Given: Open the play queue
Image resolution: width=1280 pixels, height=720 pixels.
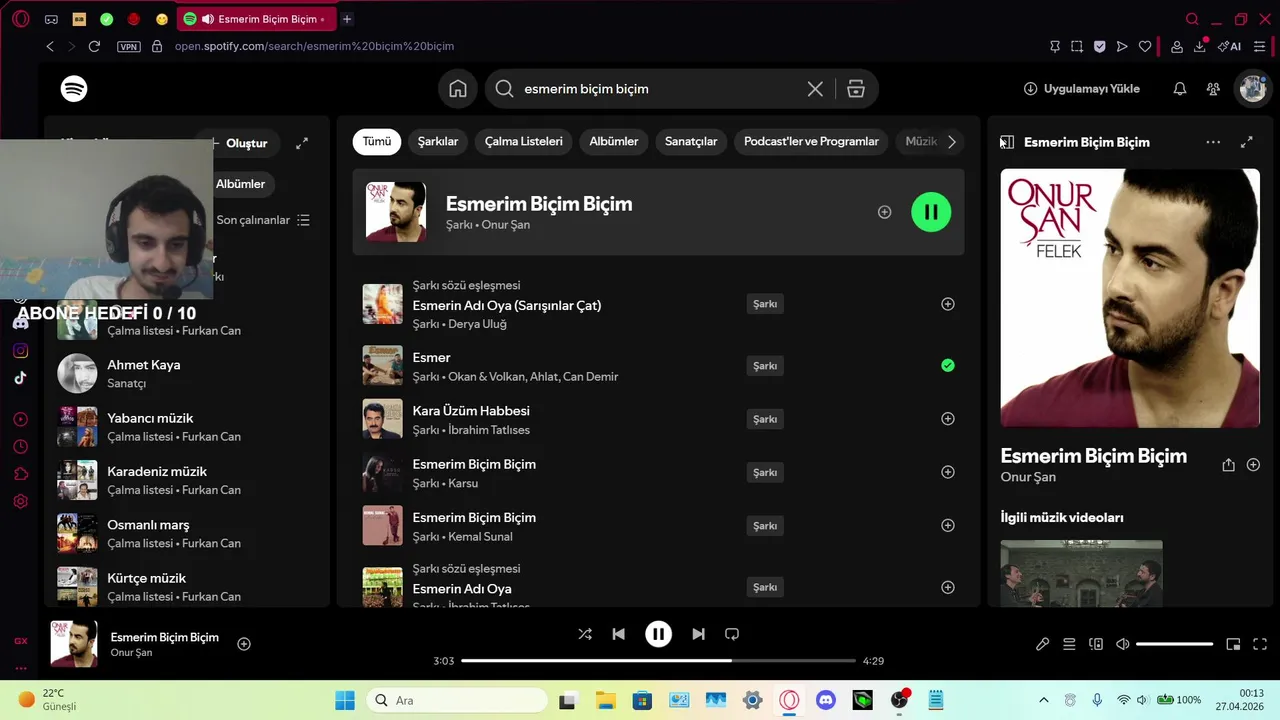Looking at the screenshot, I should pos(1069,644).
